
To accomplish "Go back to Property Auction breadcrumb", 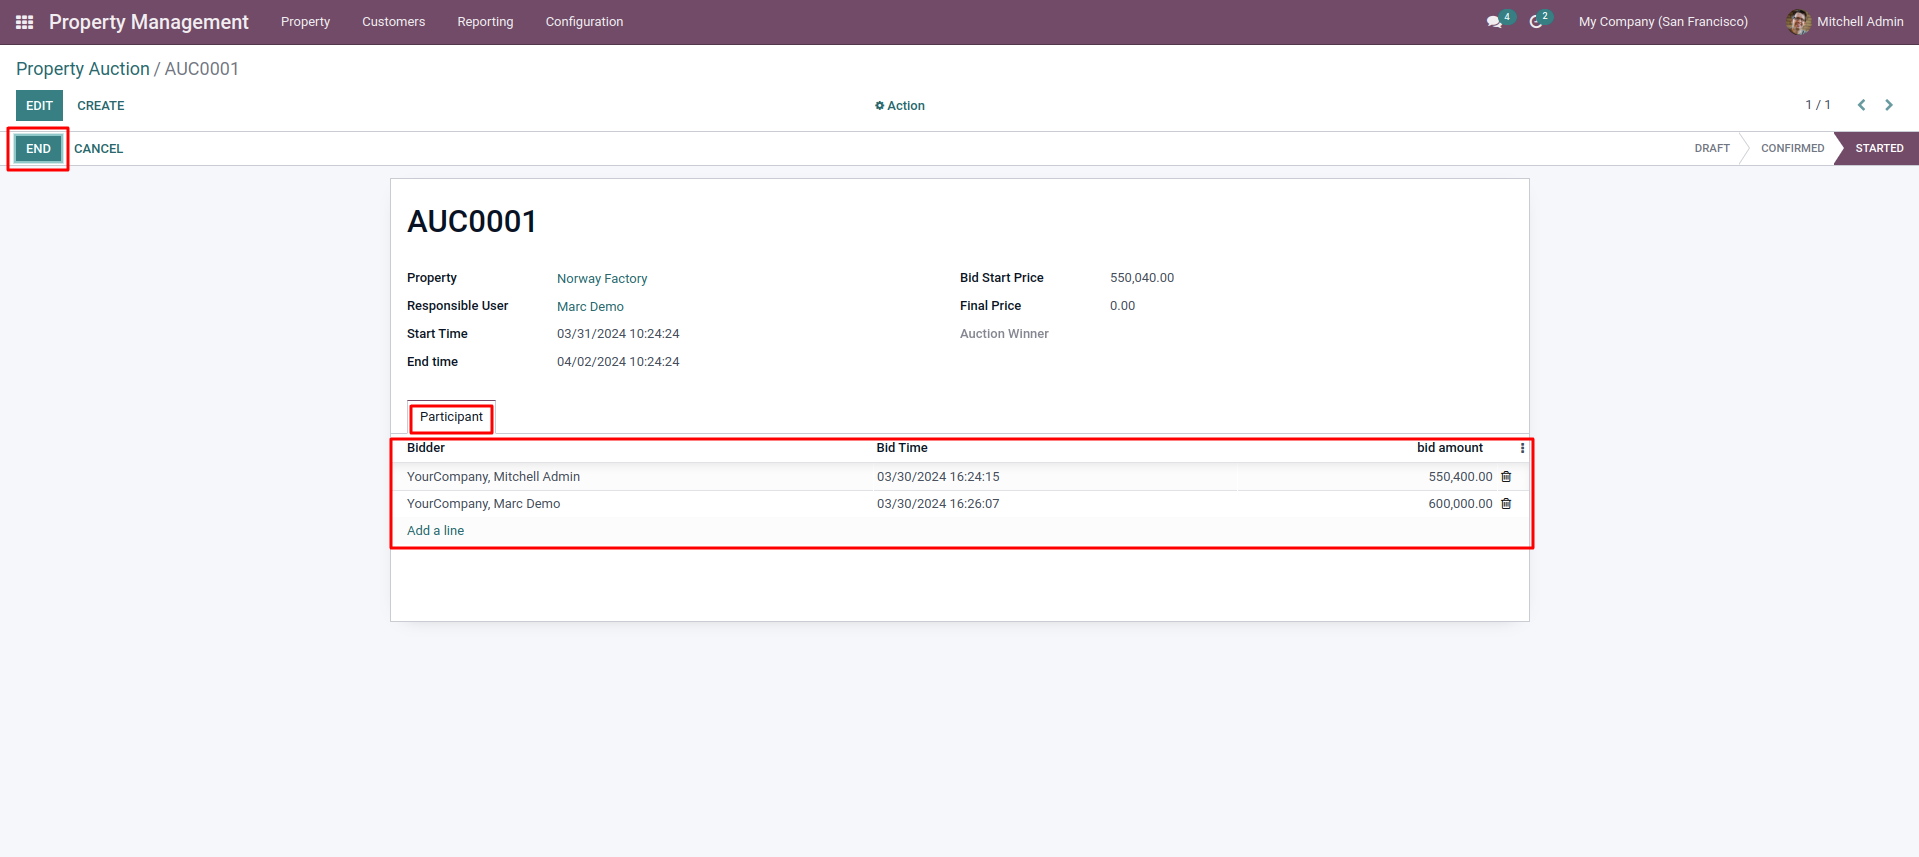I will 83,69.
